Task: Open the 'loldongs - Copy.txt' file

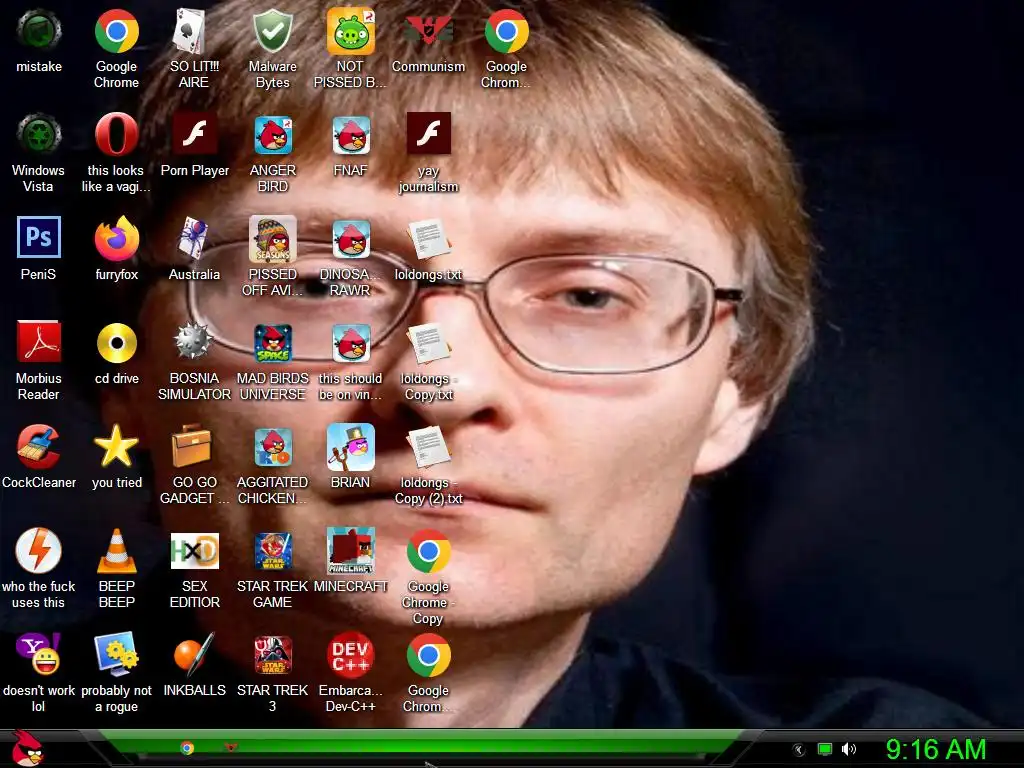Action: pyautogui.click(x=428, y=342)
